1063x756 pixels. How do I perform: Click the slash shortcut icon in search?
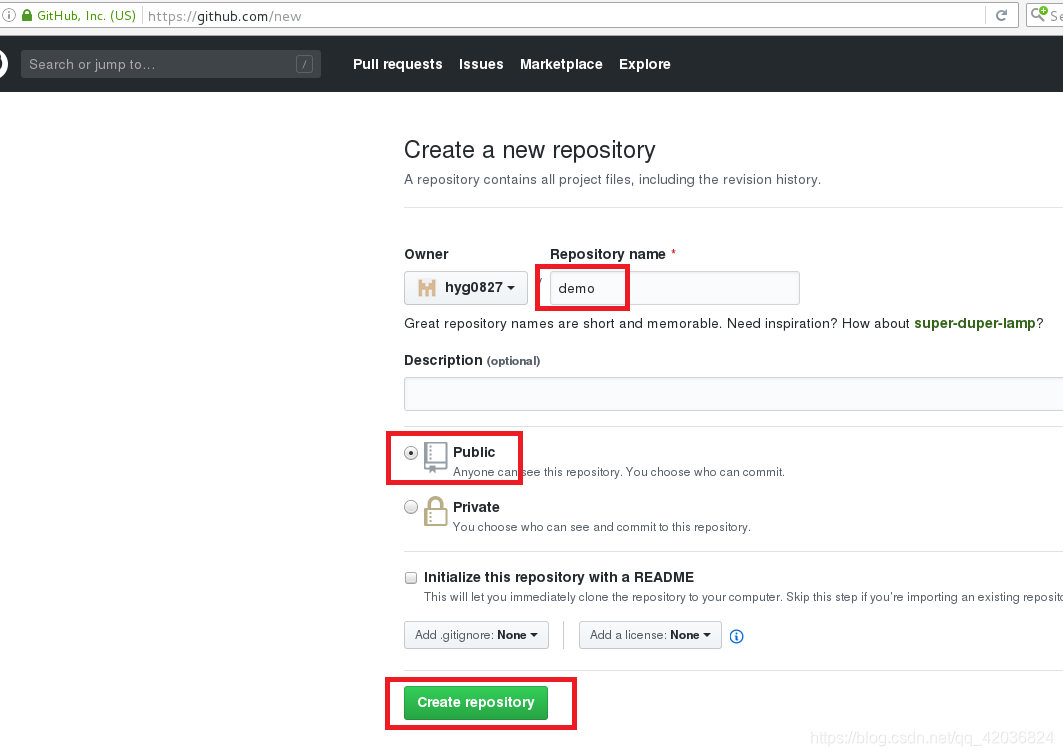pos(304,64)
